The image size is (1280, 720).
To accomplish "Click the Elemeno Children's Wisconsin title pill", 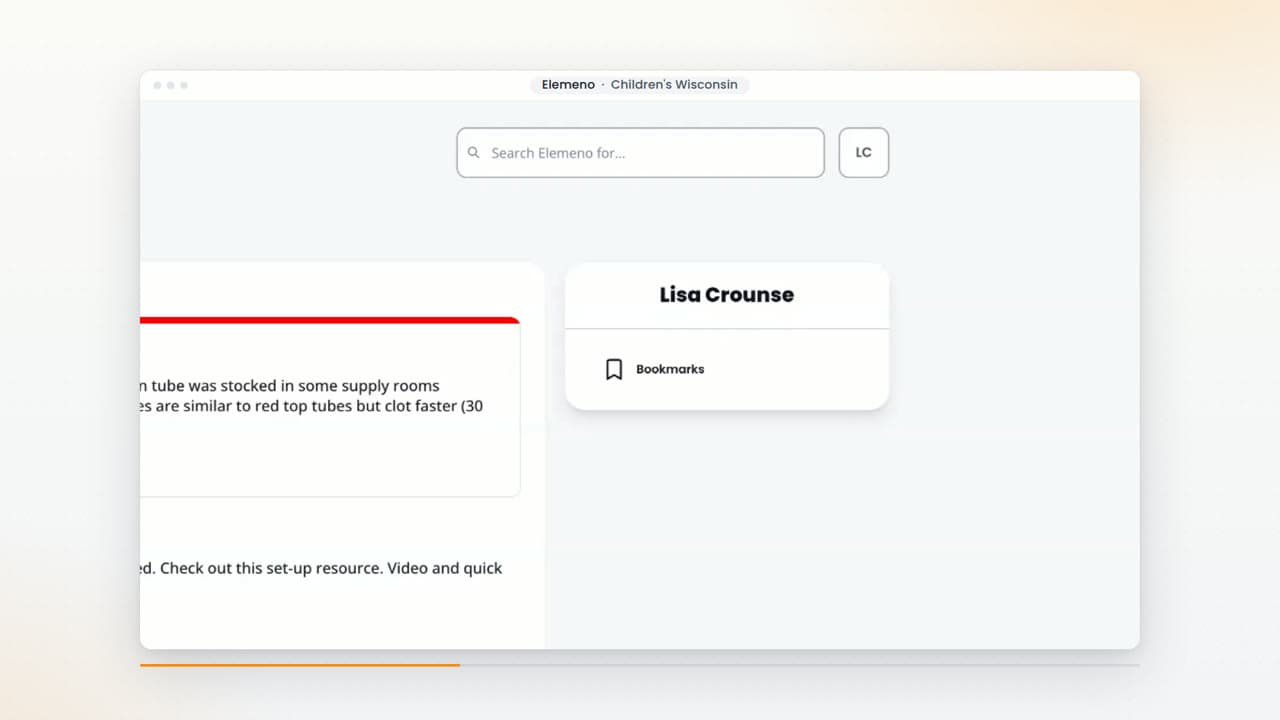I will click(640, 85).
